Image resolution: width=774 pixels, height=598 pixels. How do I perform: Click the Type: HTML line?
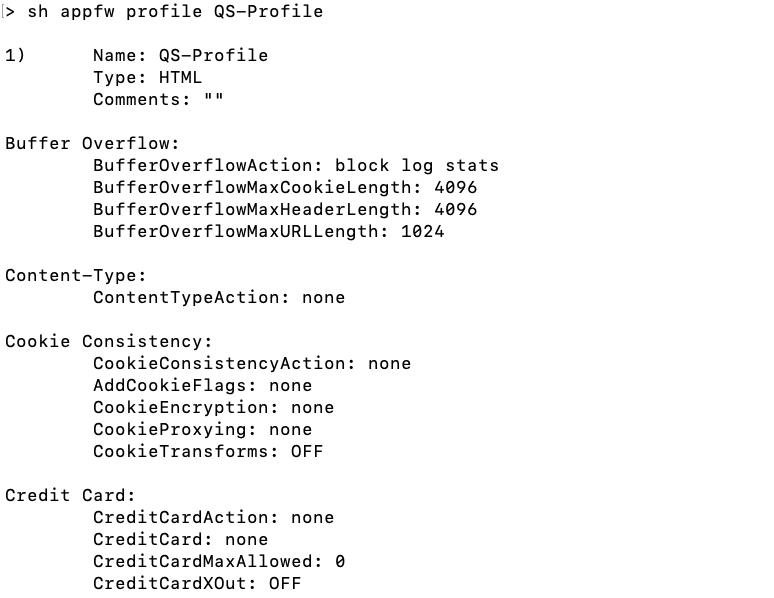(x=148, y=78)
